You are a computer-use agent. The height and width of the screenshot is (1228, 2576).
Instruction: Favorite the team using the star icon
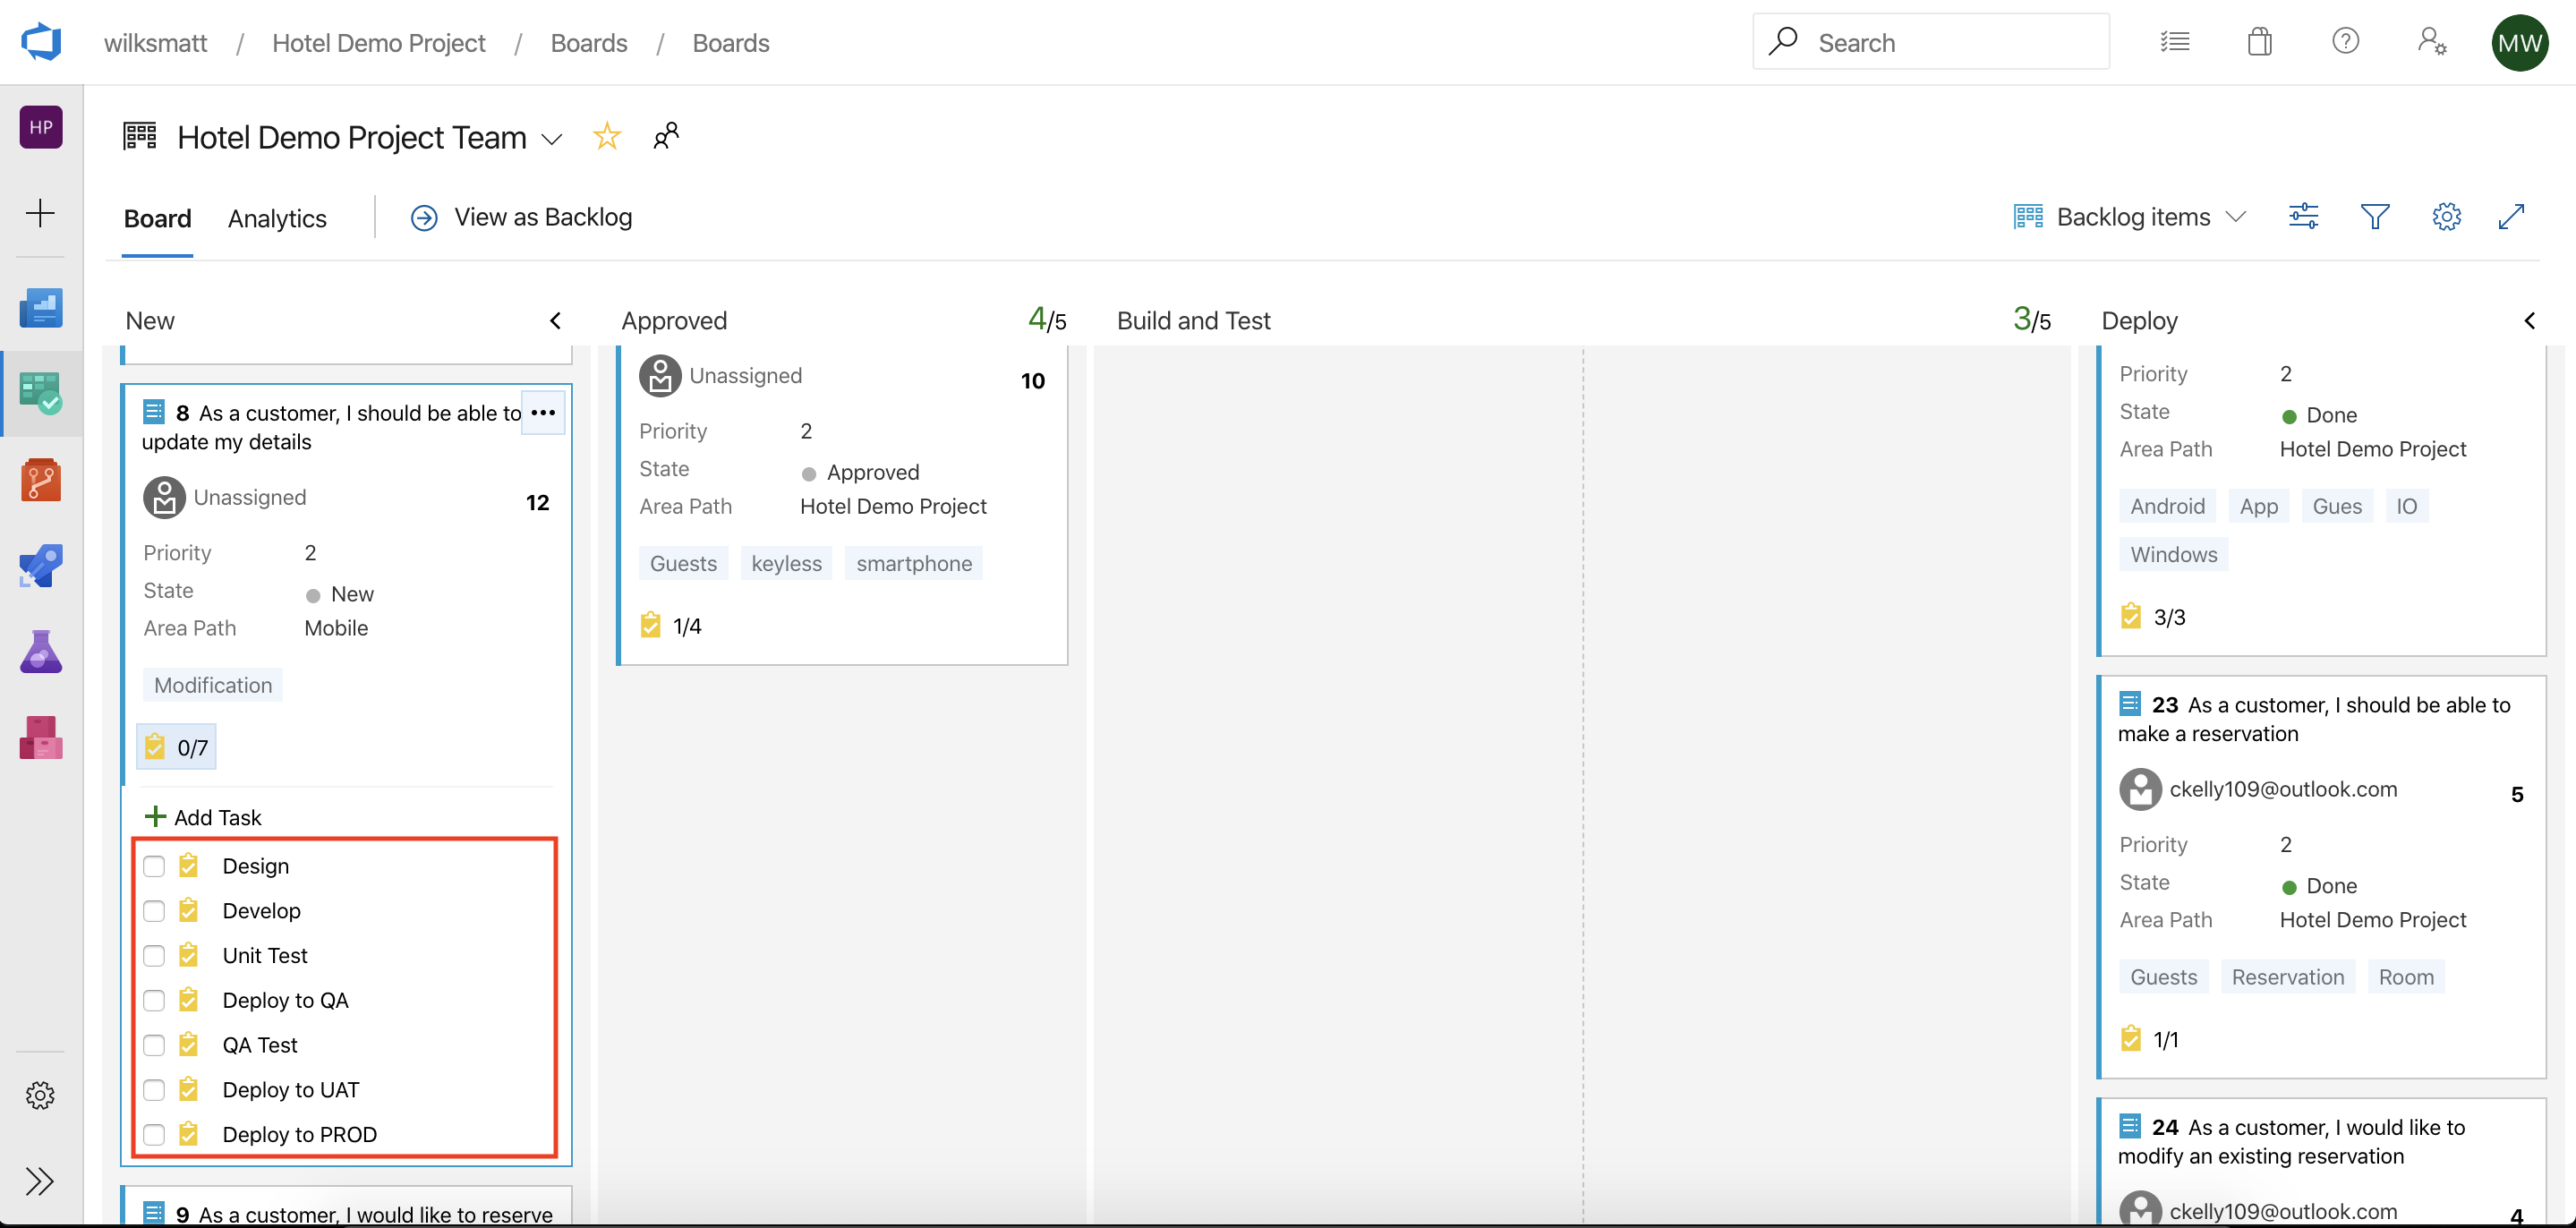607,136
